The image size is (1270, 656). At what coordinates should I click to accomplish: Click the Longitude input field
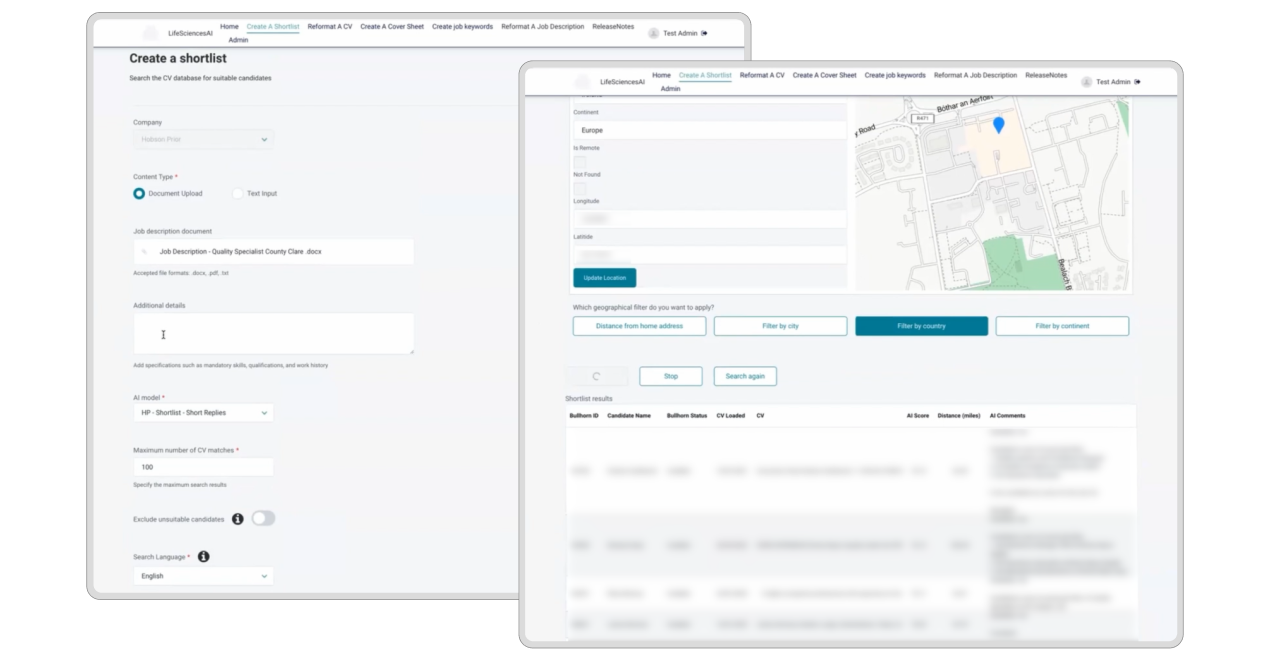point(710,218)
